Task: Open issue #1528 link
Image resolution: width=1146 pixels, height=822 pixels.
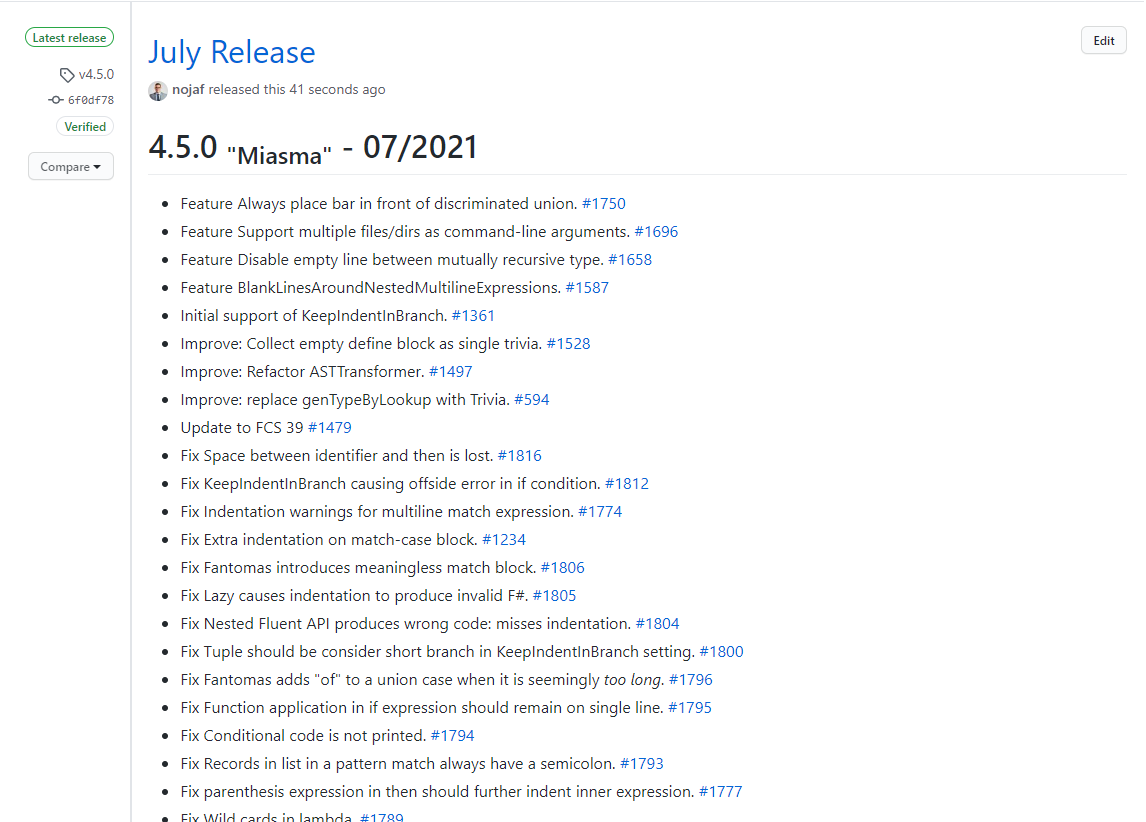Action: click(x=569, y=343)
